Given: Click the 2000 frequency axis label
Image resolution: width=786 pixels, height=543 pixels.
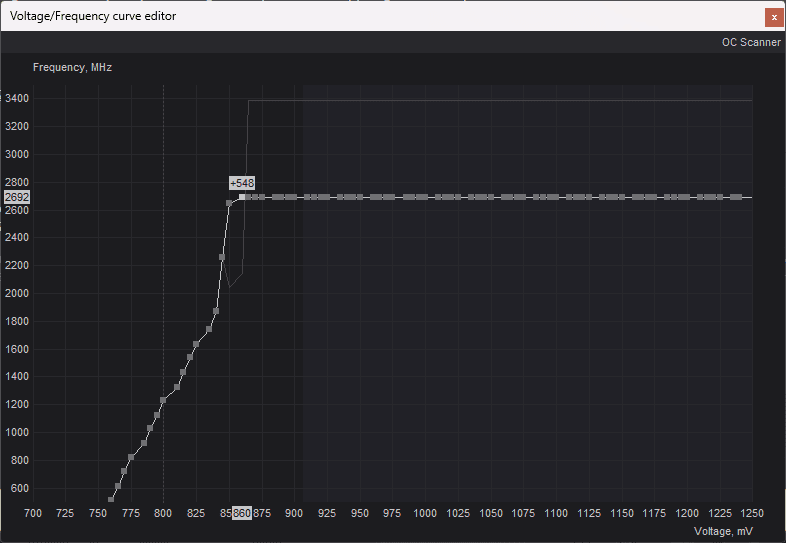Looking at the screenshot, I should coord(17,293).
